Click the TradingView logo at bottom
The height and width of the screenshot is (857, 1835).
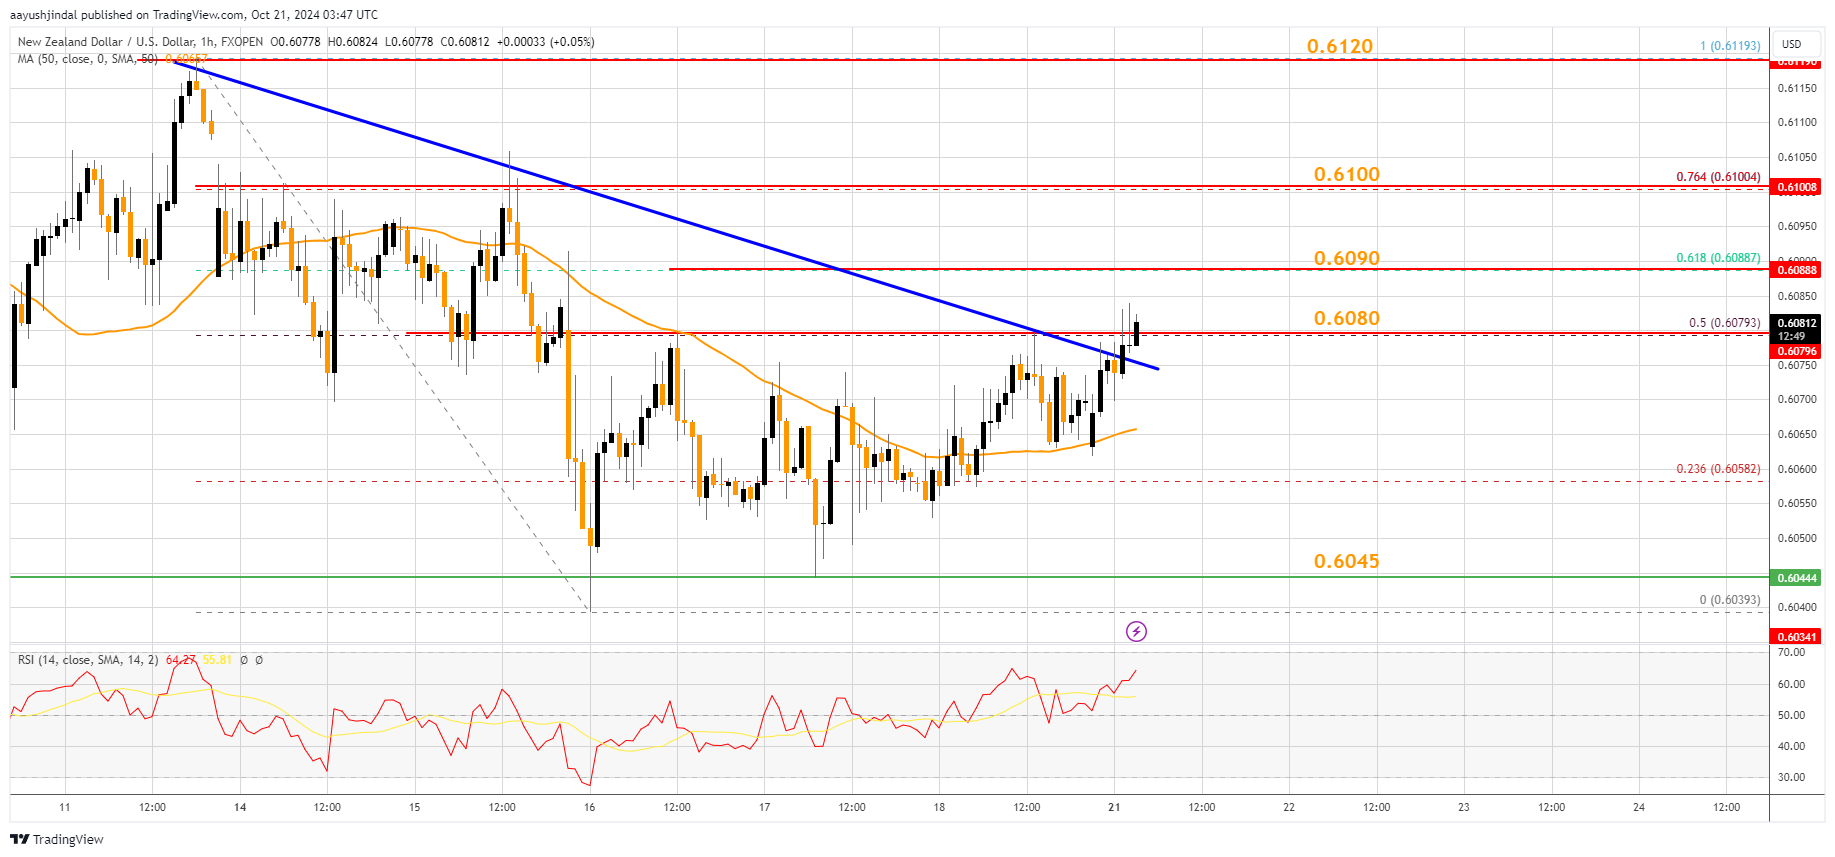57,839
